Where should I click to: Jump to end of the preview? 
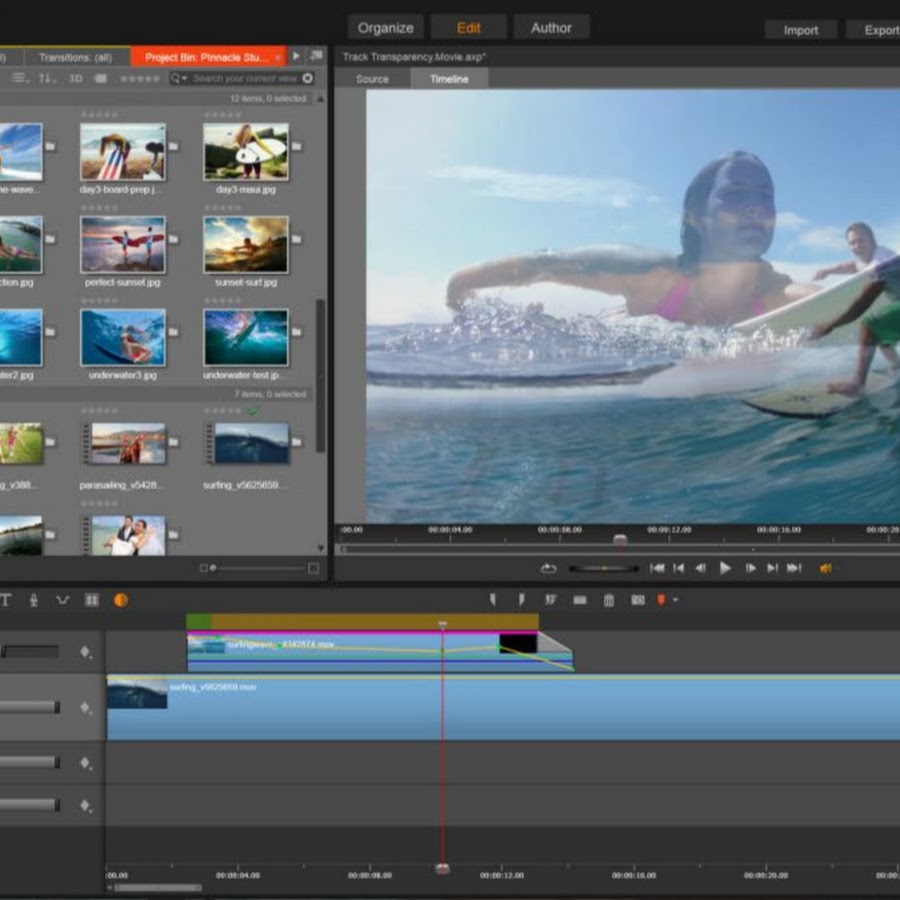(794, 568)
